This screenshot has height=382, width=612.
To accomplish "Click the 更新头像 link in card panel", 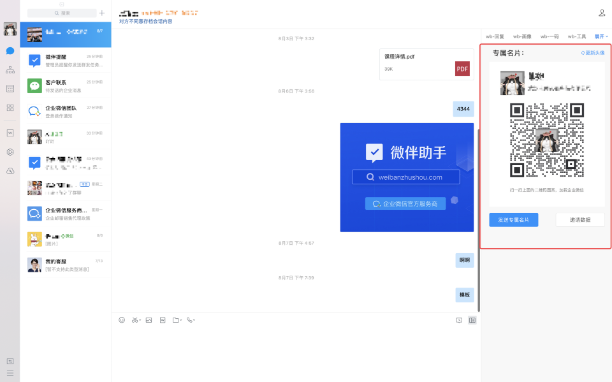I will [x=592, y=53].
